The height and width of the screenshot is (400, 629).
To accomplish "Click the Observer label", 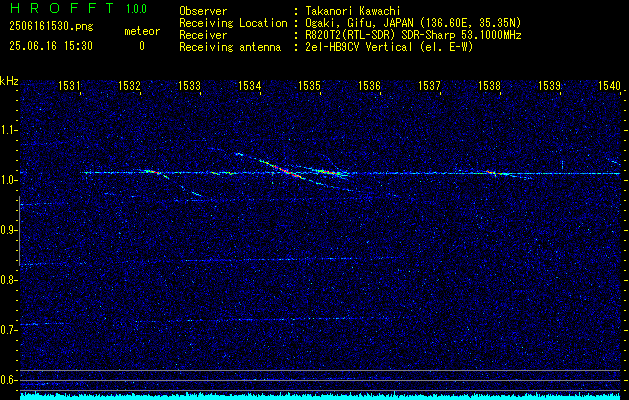I will pos(203,11).
